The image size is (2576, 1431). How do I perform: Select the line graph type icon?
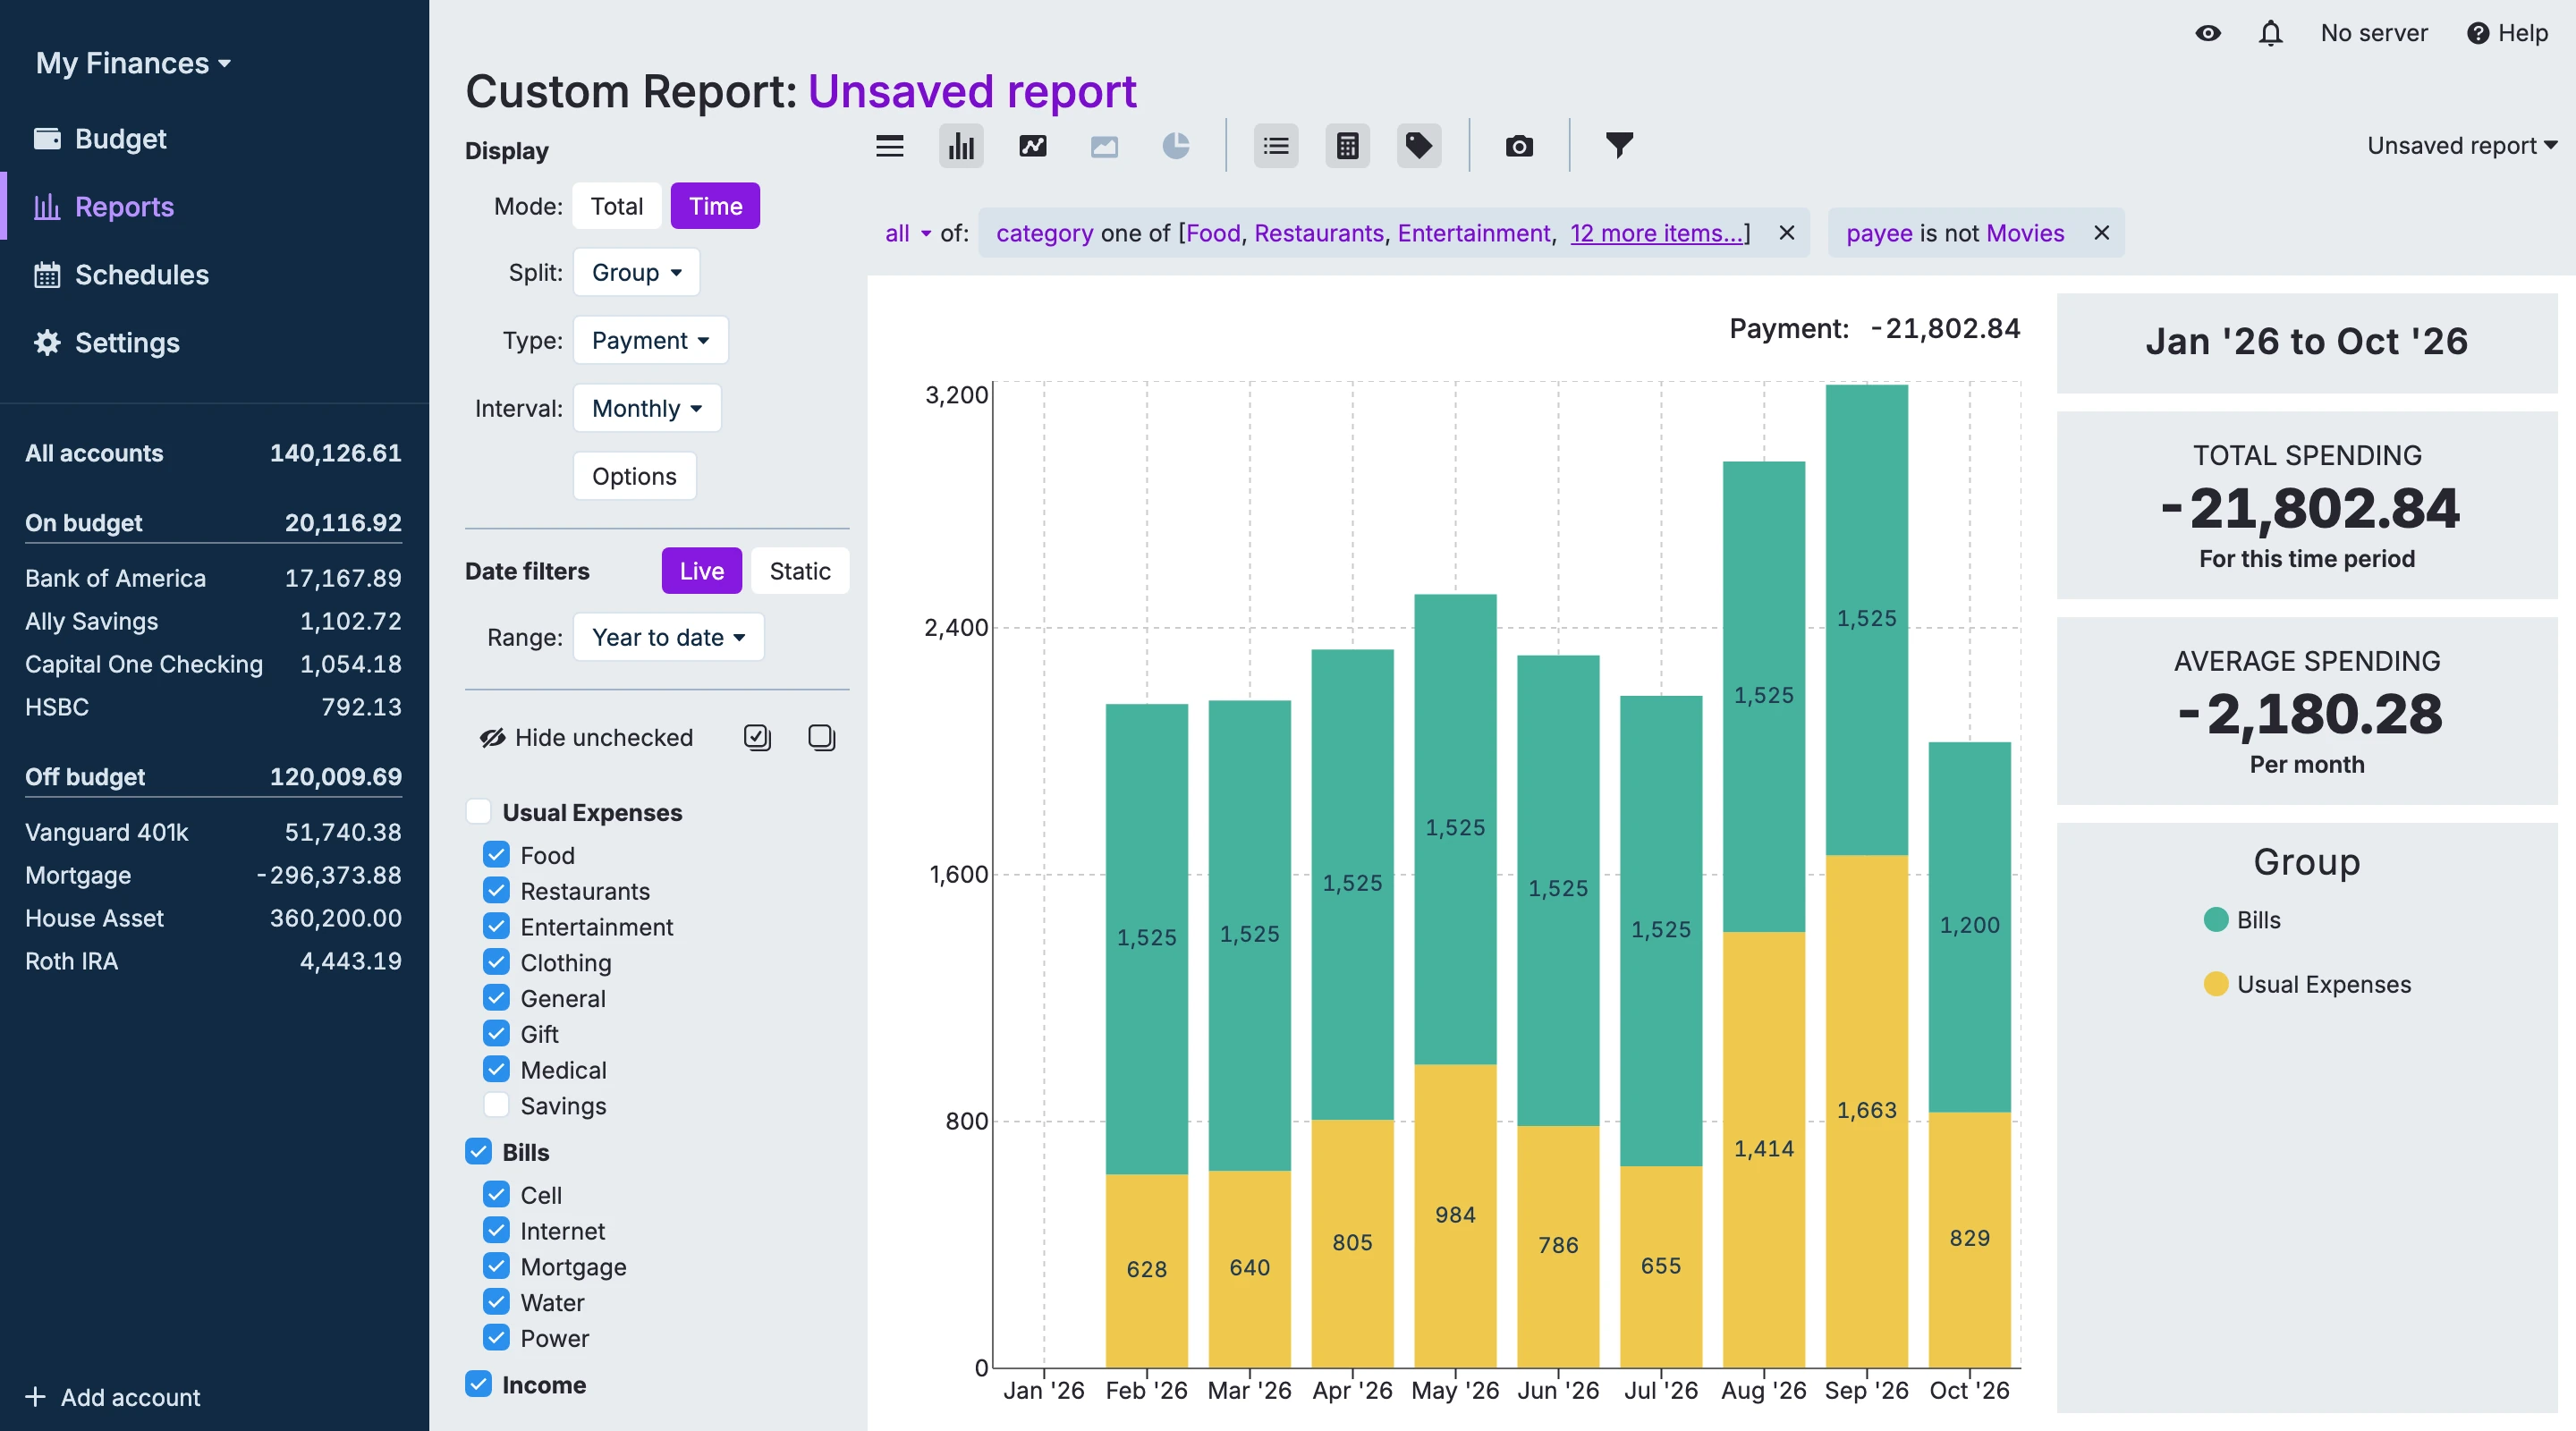tap(1033, 146)
